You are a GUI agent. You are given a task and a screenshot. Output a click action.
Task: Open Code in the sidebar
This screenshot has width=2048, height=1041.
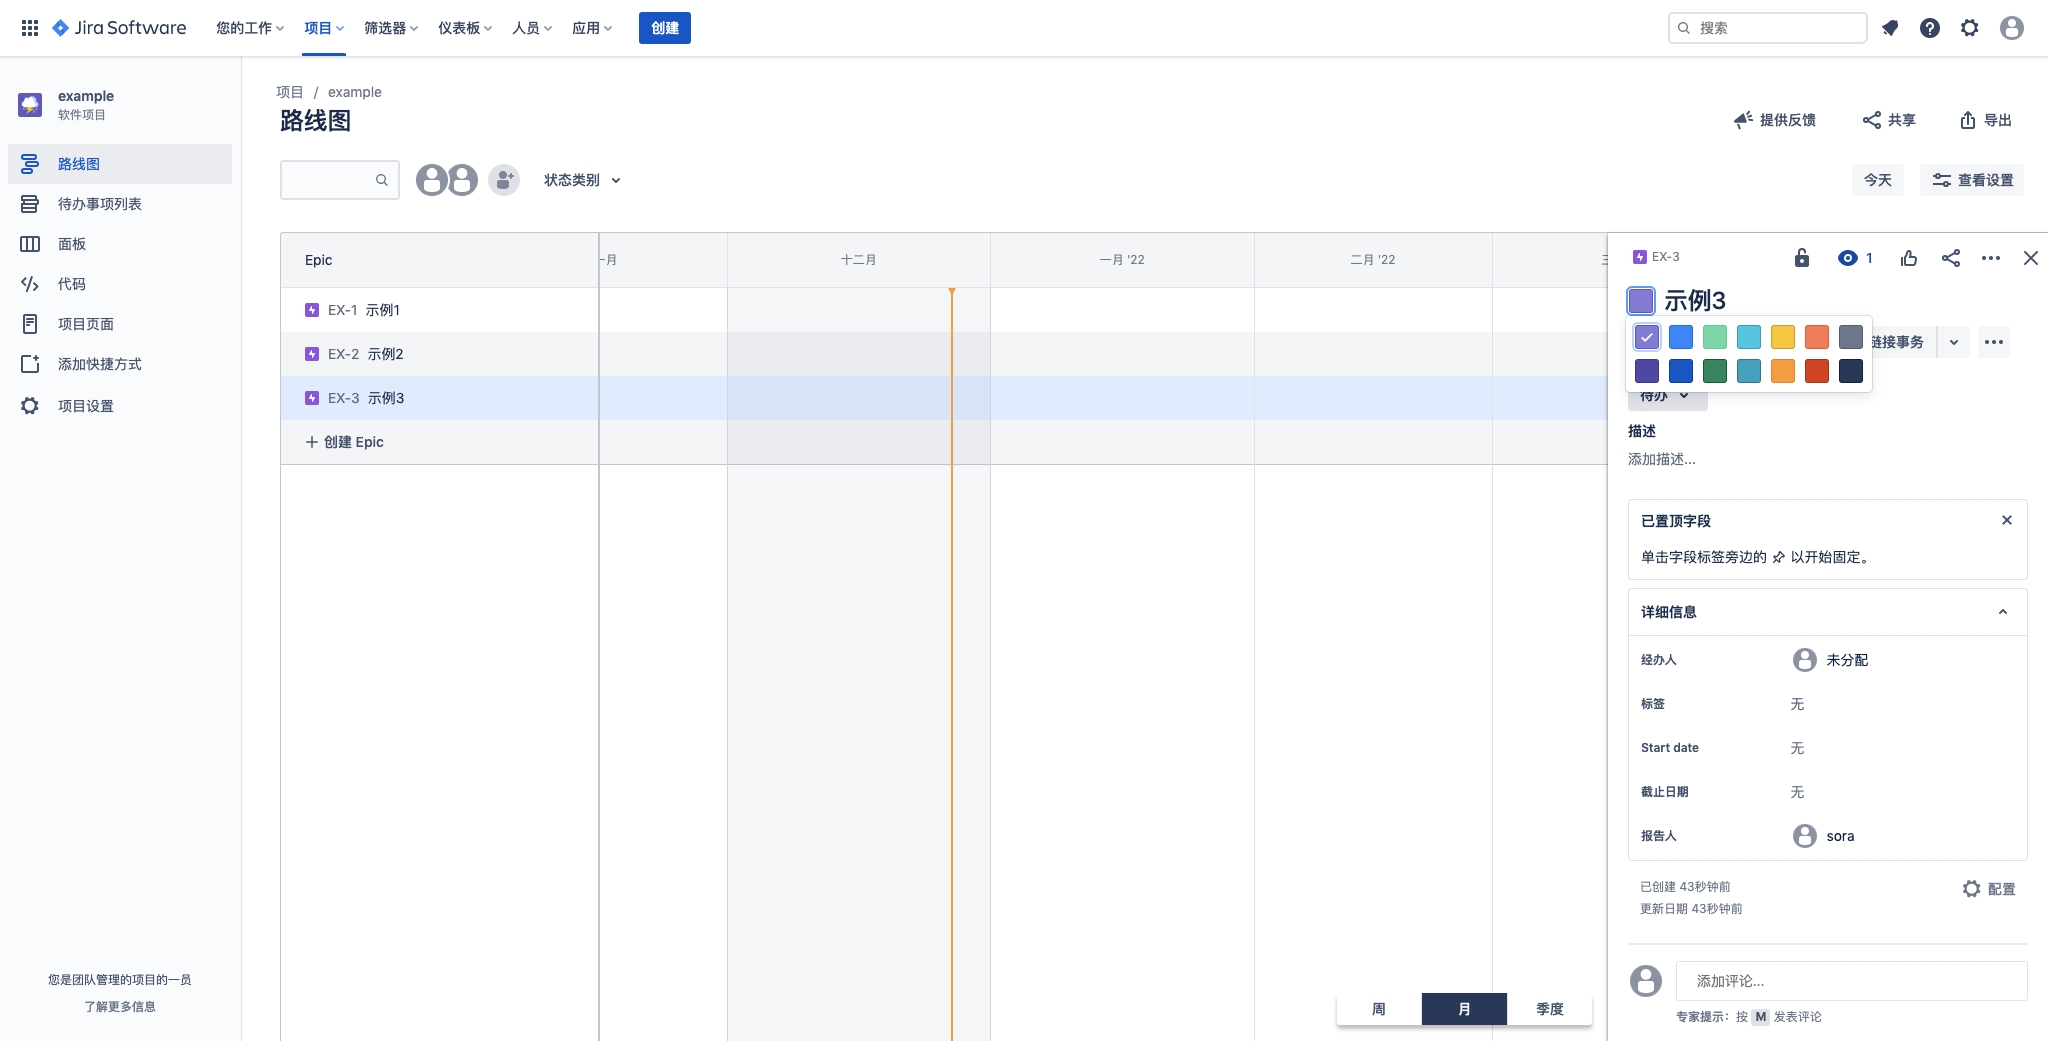tap(120, 284)
